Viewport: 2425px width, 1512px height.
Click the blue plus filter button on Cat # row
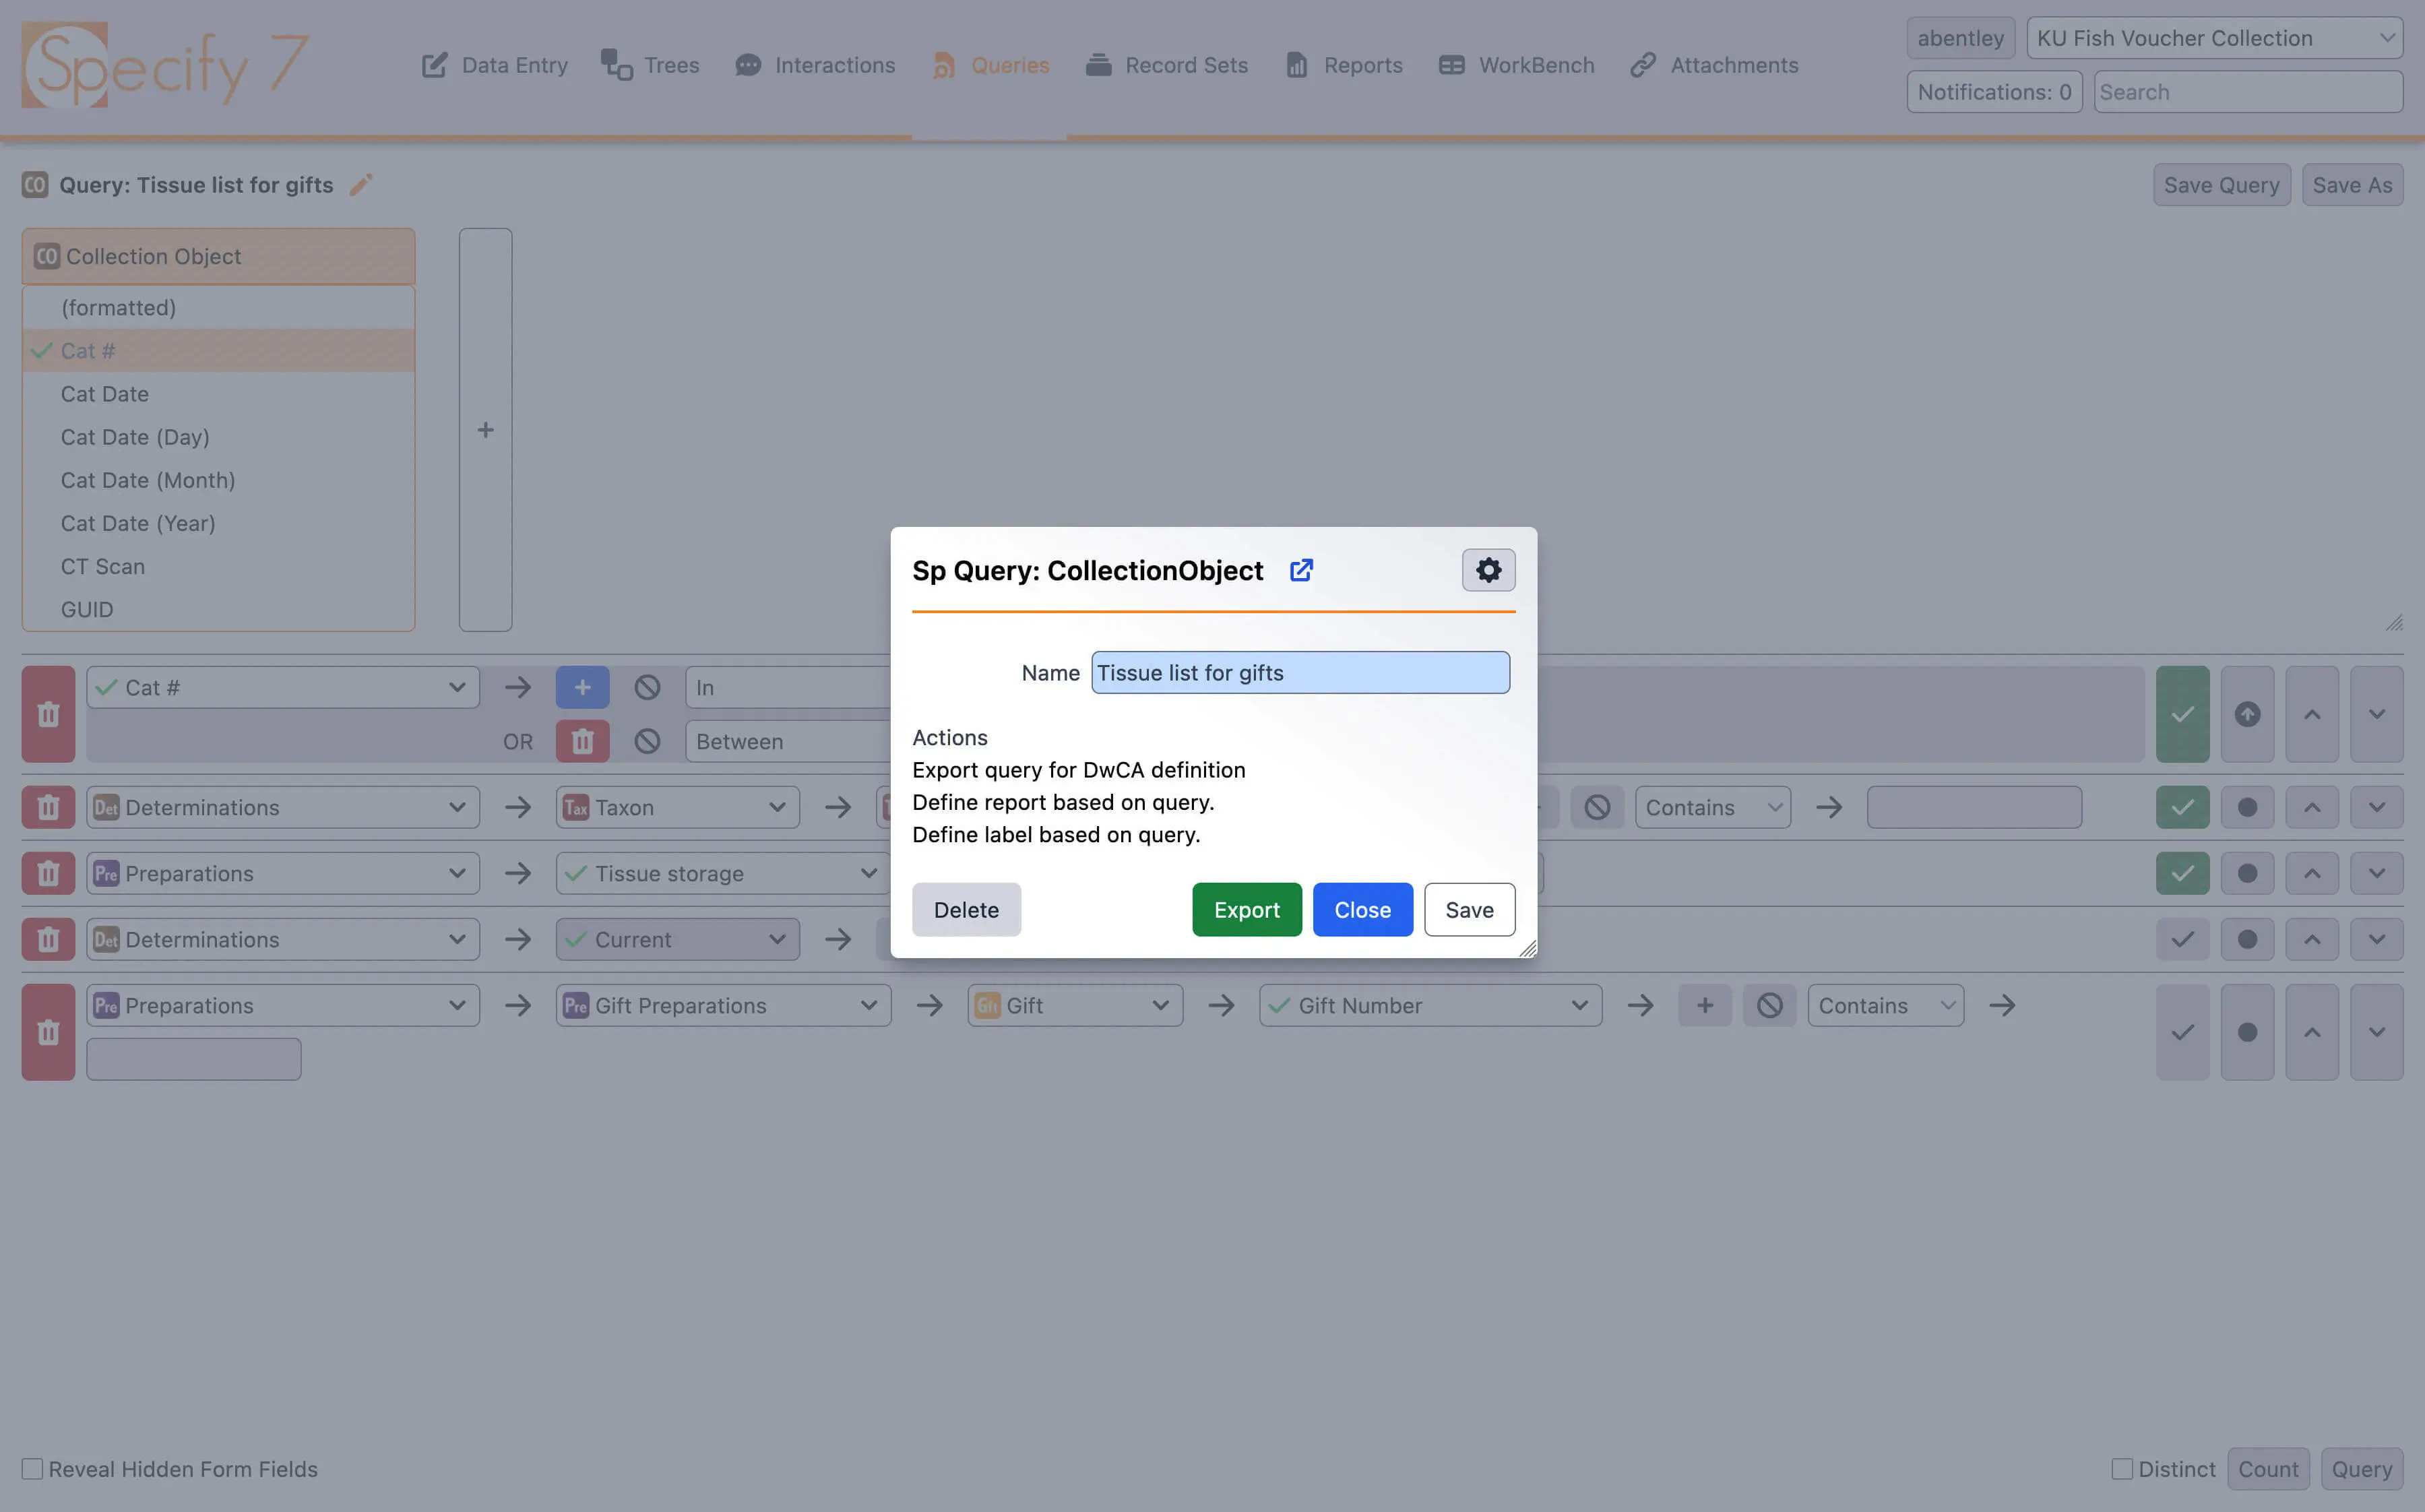(x=582, y=687)
